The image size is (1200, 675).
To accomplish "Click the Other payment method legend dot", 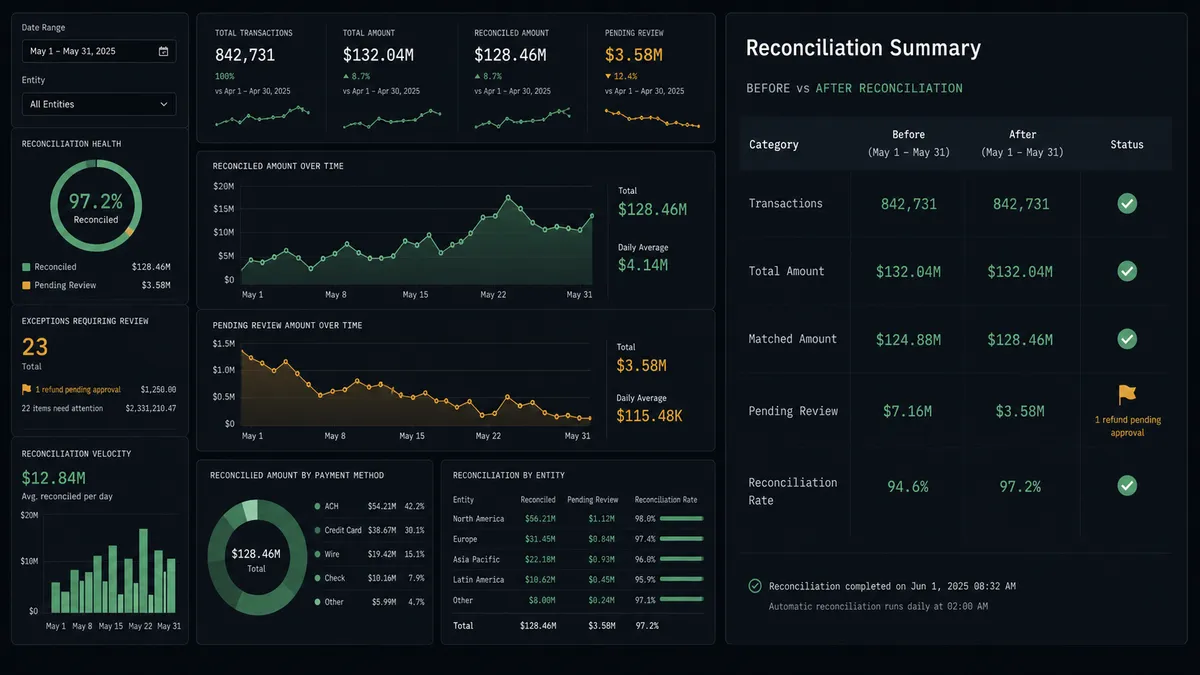I will tap(317, 602).
